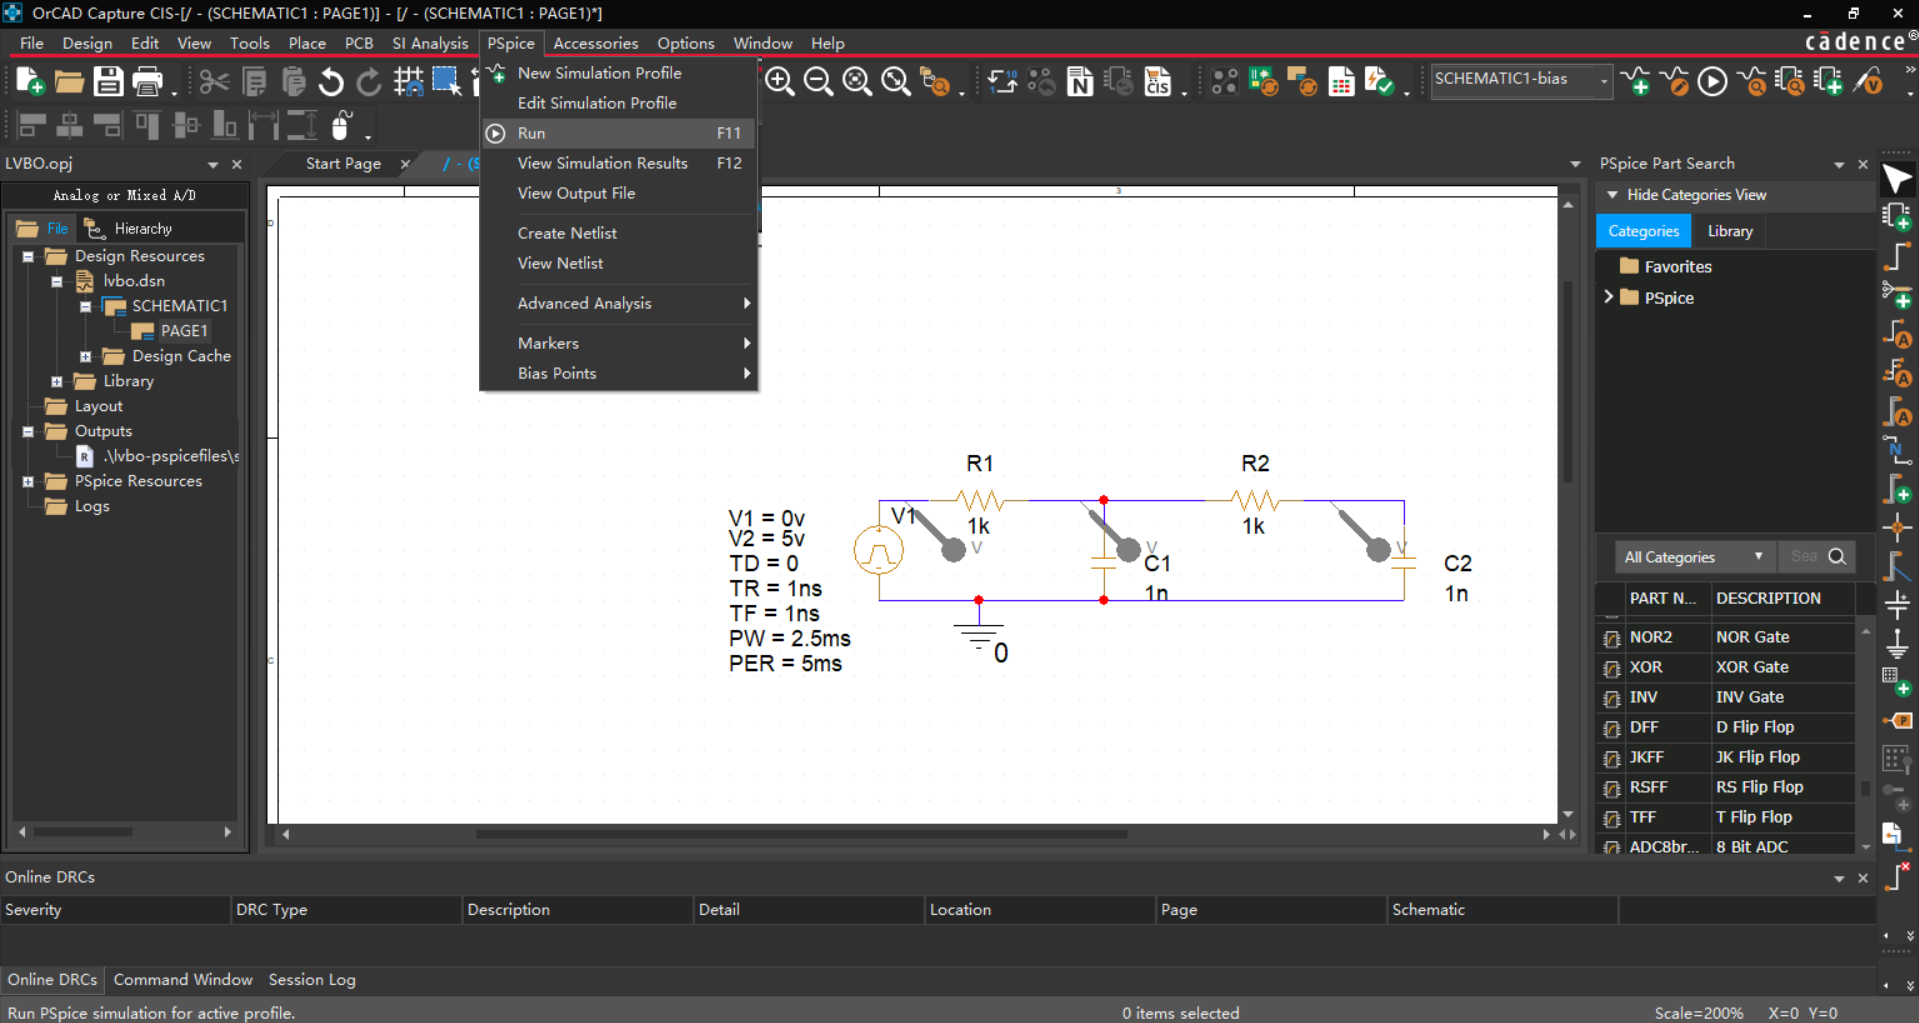
Task: Choose the Place Ground symbol tool
Action: coord(1897,642)
